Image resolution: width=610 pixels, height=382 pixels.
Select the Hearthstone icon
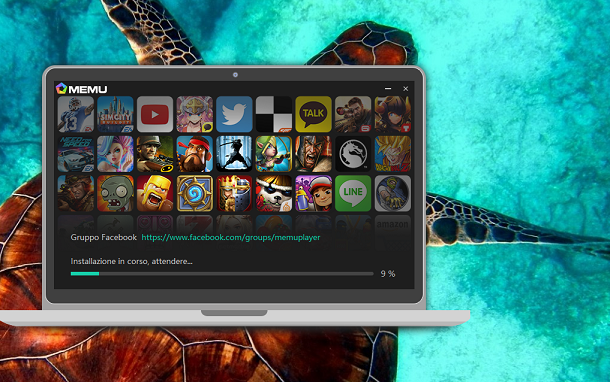pos(195,193)
